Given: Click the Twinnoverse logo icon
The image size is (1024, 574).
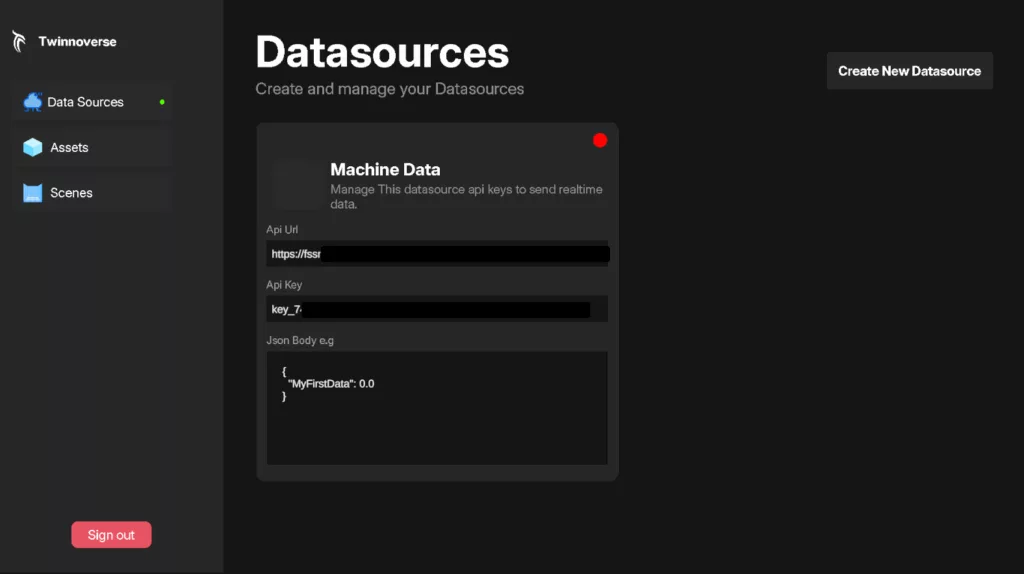Looking at the screenshot, I should 19,41.
